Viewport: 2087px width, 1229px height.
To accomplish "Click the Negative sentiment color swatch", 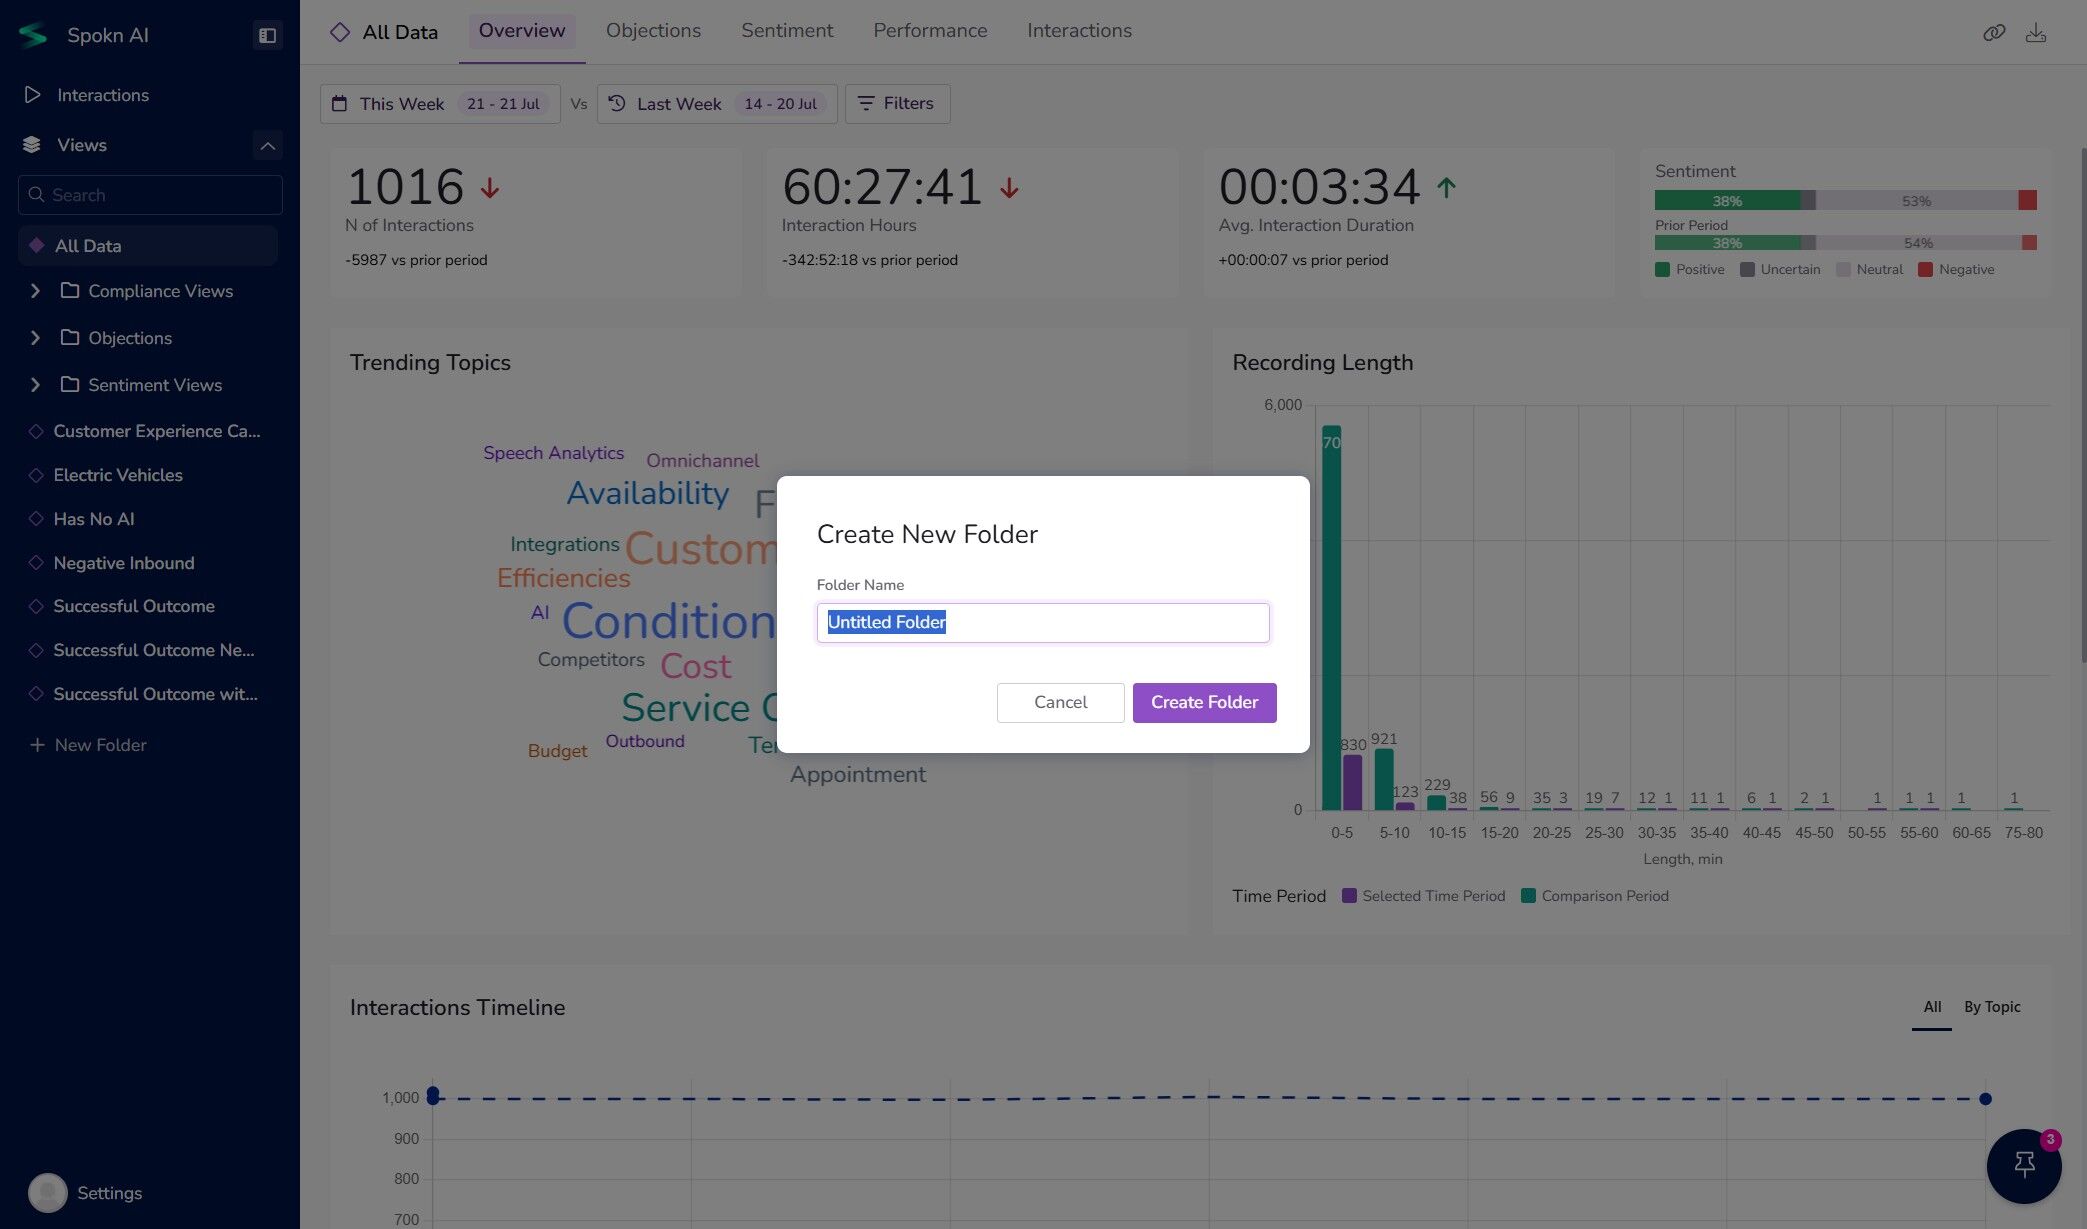I will click(1924, 270).
